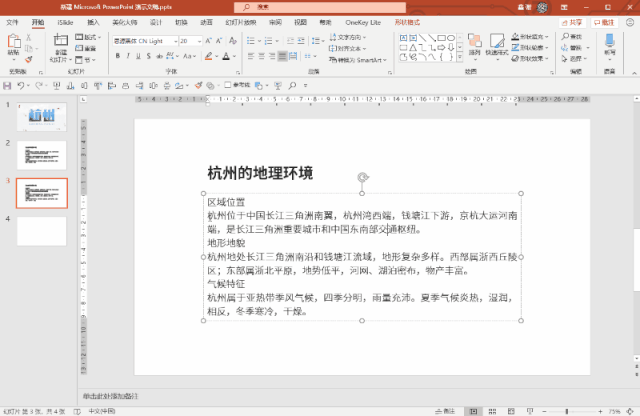This screenshot has height=416, width=640.
Task: Open the shape outline (形状轮廓) dropdown
Action: point(530,47)
